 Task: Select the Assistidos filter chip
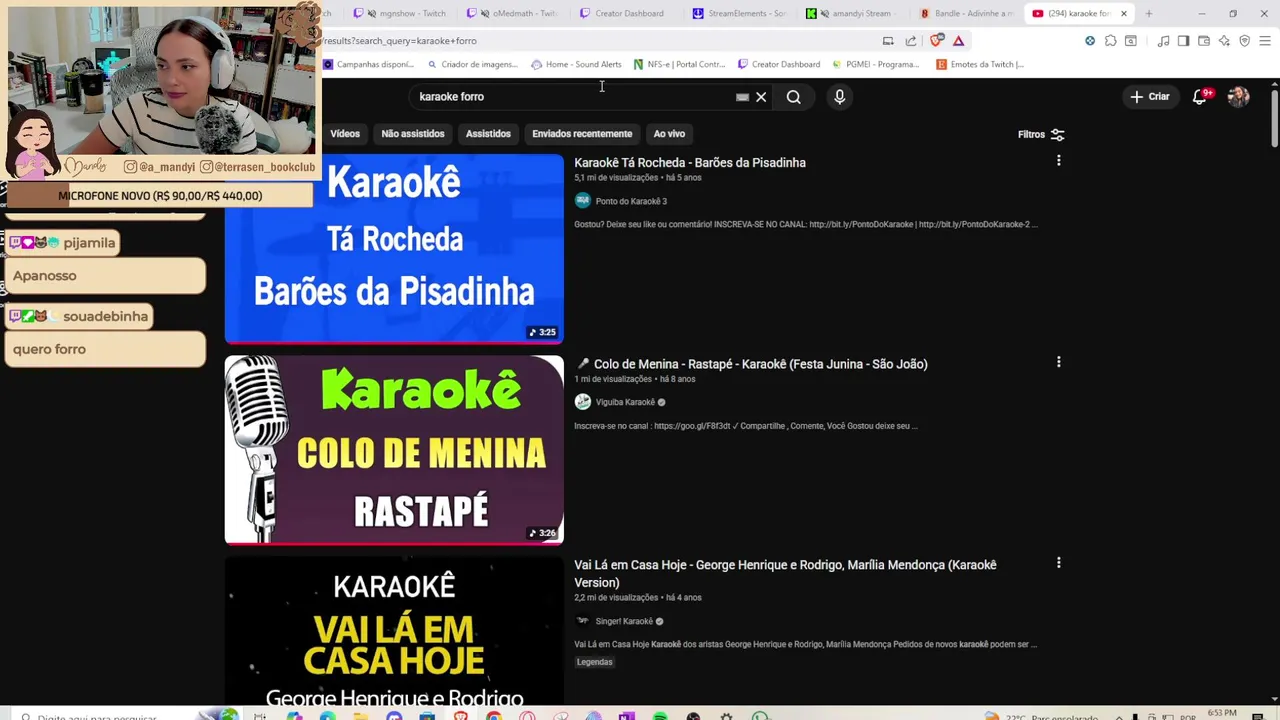click(x=488, y=134)
